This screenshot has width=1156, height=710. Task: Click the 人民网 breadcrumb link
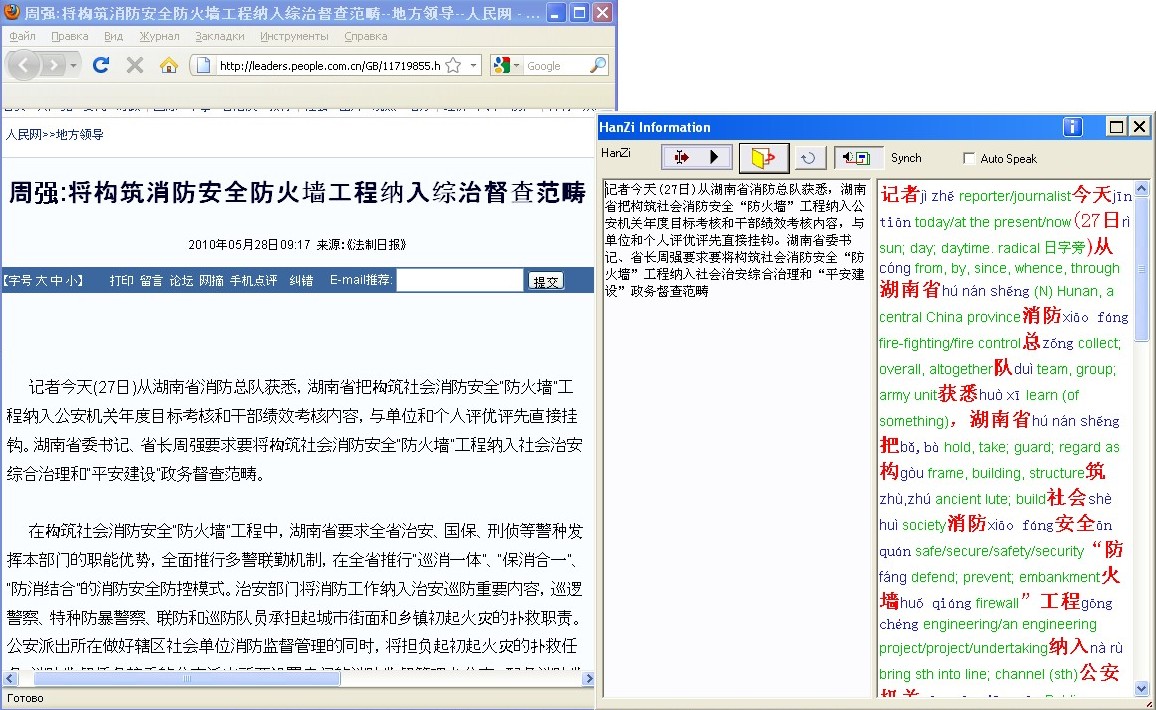(24, 134)
